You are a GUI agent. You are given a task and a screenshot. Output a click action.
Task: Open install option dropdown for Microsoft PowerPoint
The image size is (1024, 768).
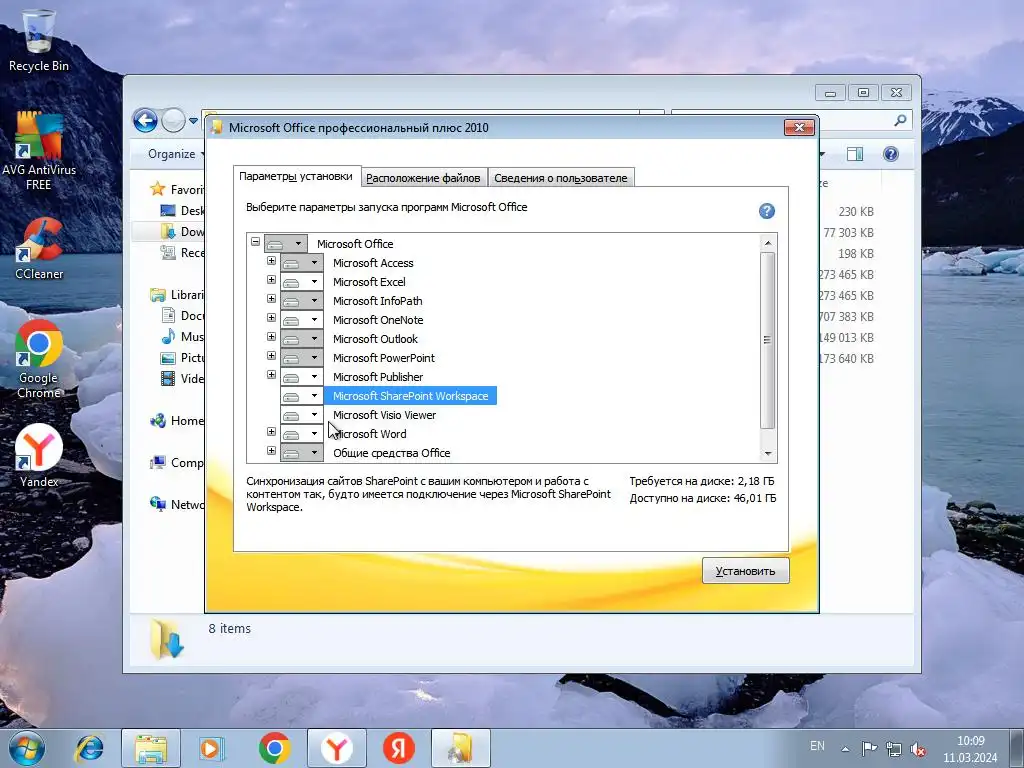(x=302, y=357)
